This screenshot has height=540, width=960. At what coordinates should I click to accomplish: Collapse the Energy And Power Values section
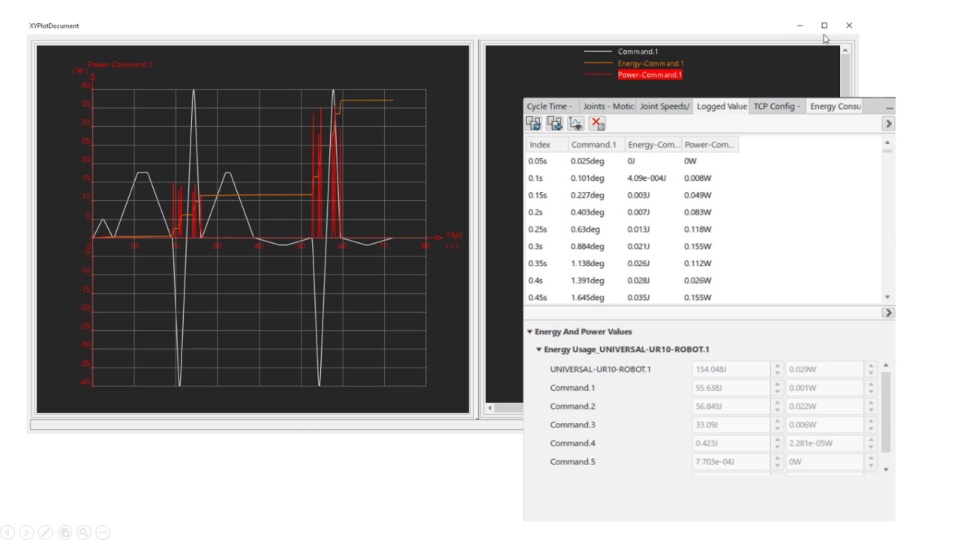[x=530, y=332]
